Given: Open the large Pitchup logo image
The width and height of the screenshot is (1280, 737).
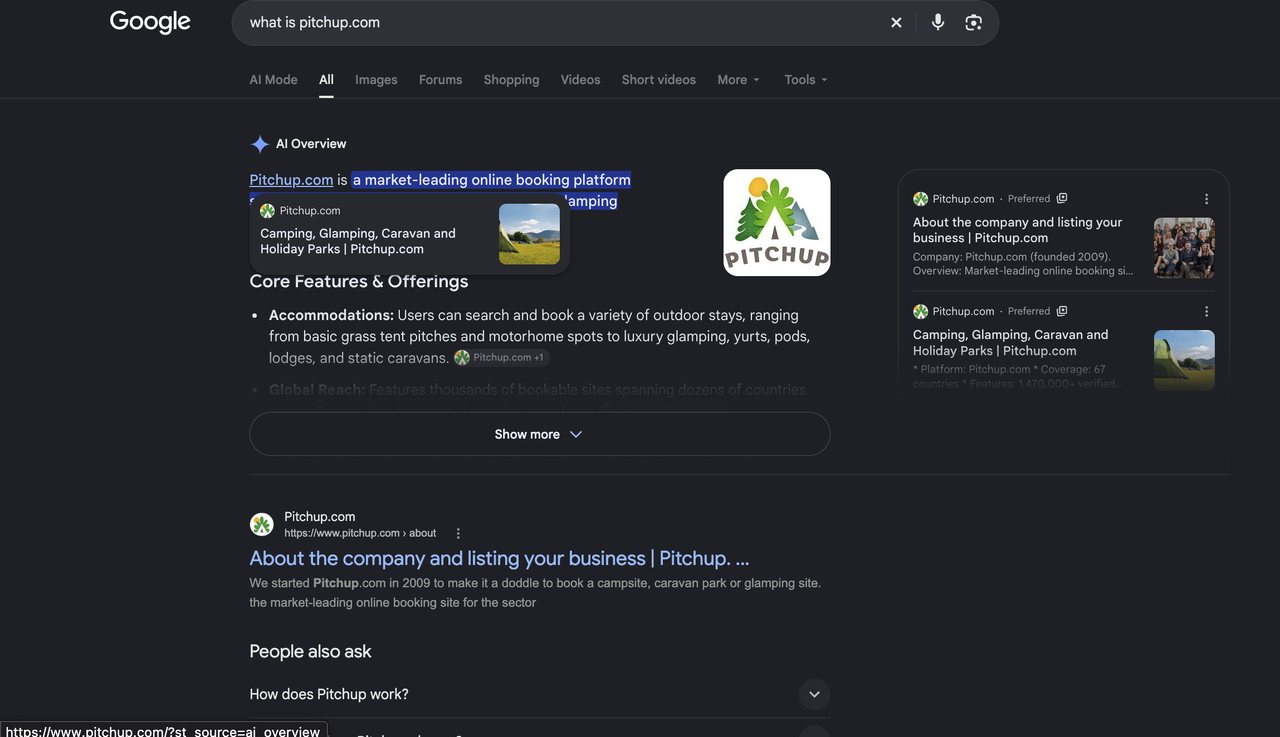Looking at the screenshot, I should 777,222.
